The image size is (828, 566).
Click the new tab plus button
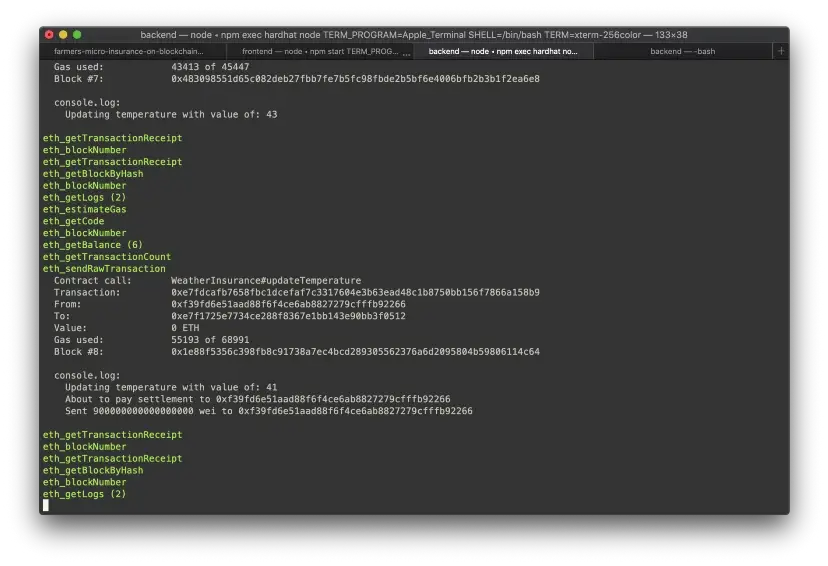coord(781,51)
